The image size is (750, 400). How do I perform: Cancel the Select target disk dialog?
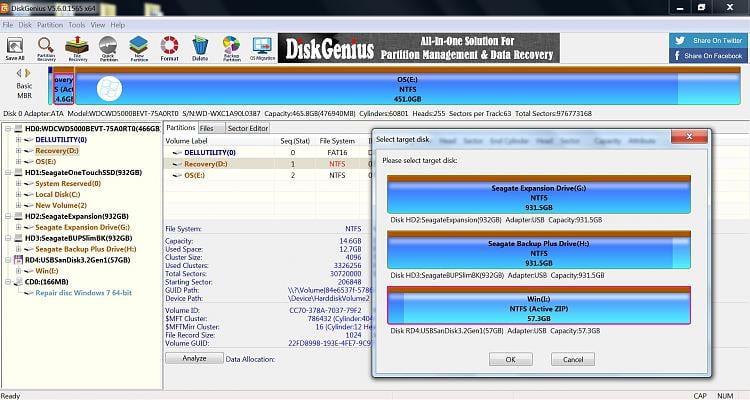pos(573,359)
